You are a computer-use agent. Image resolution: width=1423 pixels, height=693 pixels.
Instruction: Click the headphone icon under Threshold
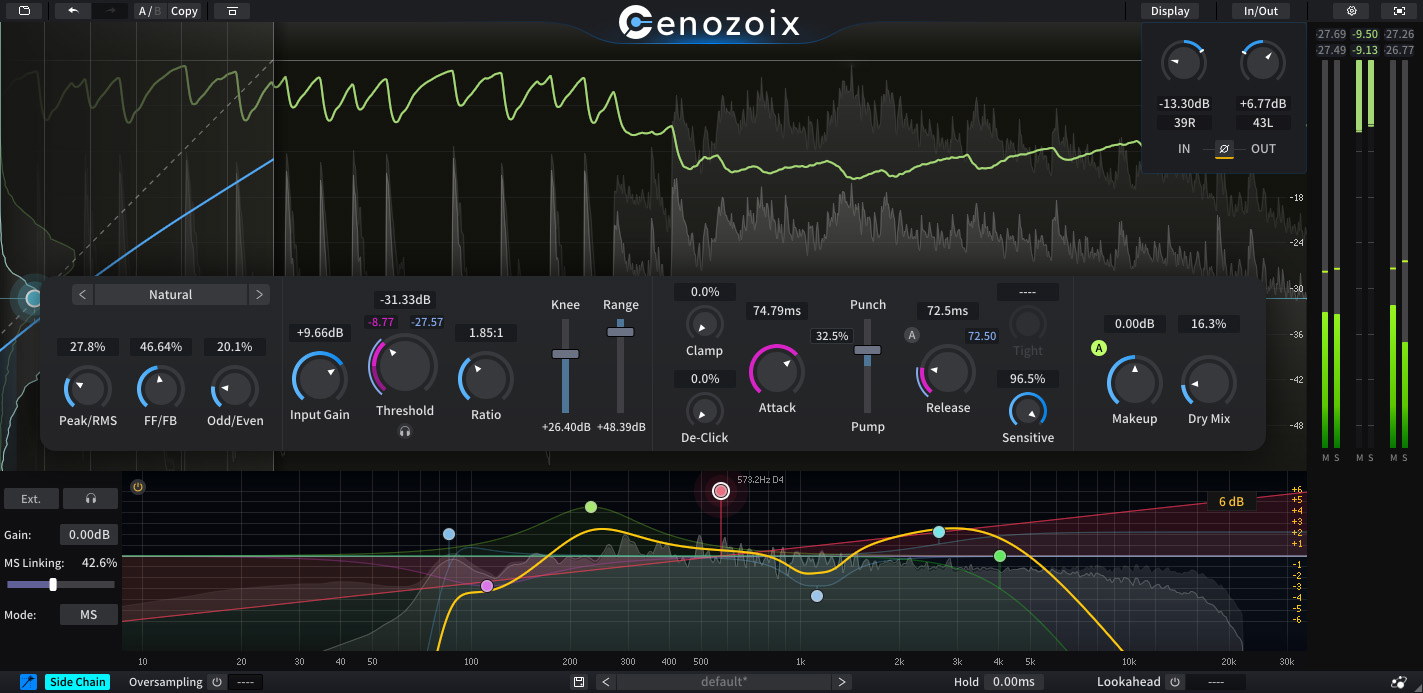[405, 432]
